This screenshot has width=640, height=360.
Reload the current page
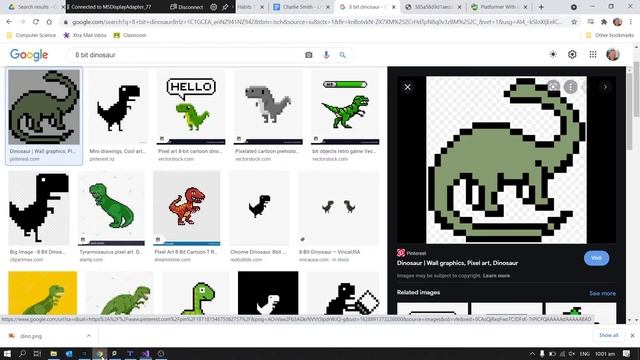(36, 22)
